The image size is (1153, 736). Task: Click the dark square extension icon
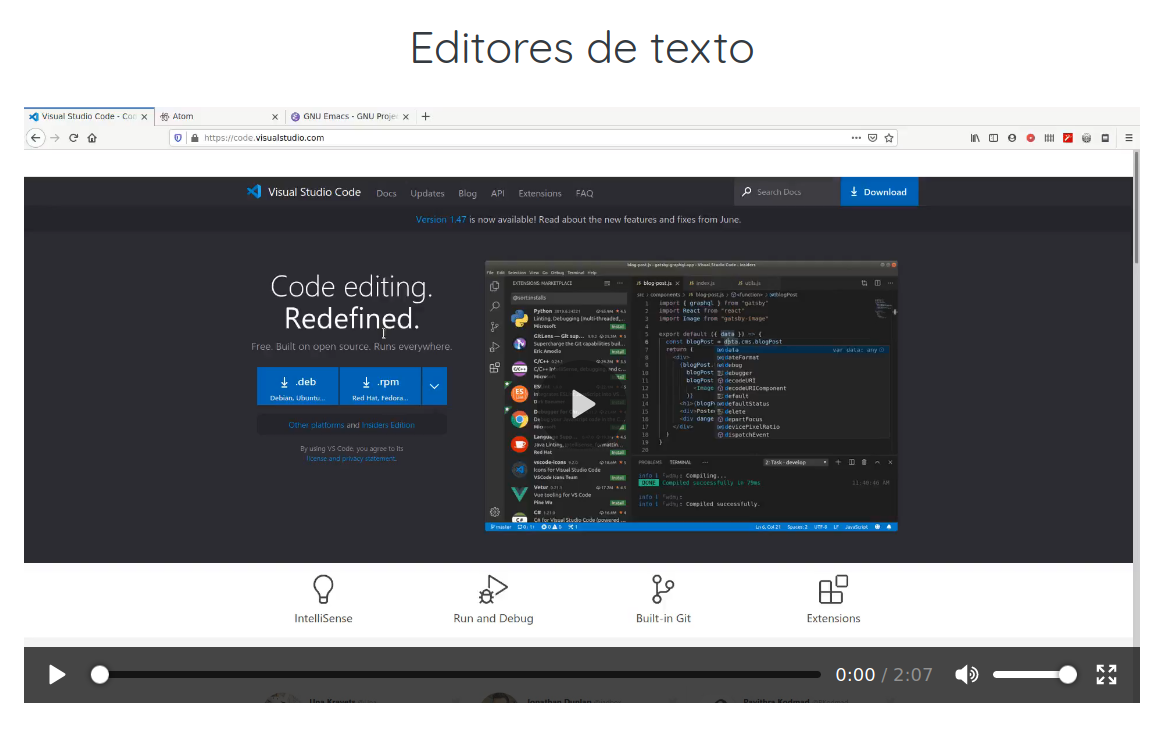[x=1105, y=137]
